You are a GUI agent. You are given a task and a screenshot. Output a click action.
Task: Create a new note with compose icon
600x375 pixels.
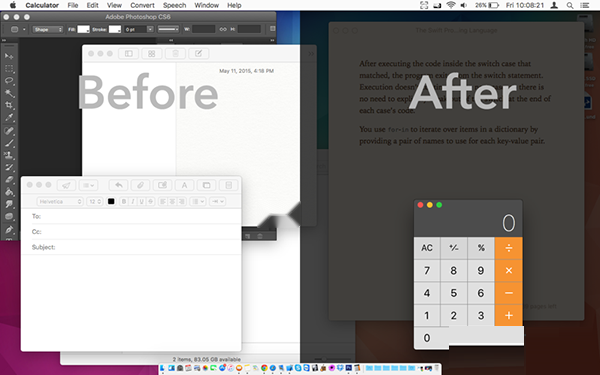(198, 54)
